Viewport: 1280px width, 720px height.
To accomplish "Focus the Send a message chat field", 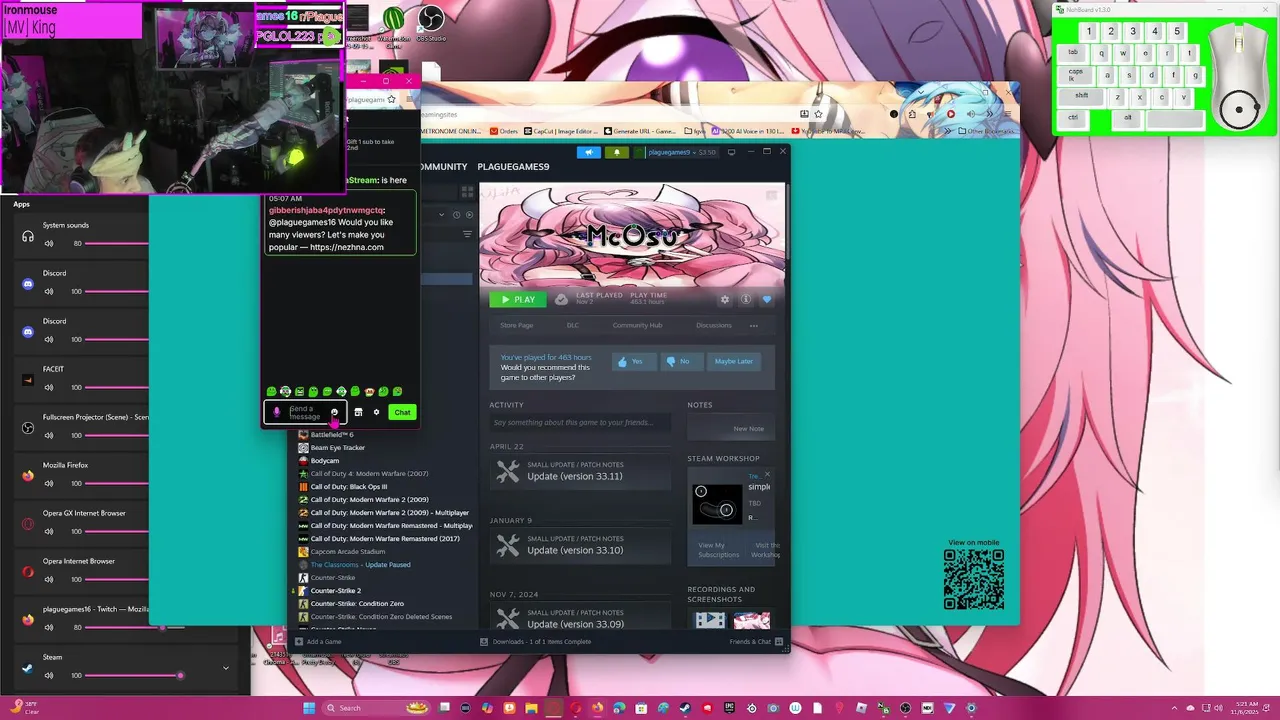I will (x=305, y=412).
